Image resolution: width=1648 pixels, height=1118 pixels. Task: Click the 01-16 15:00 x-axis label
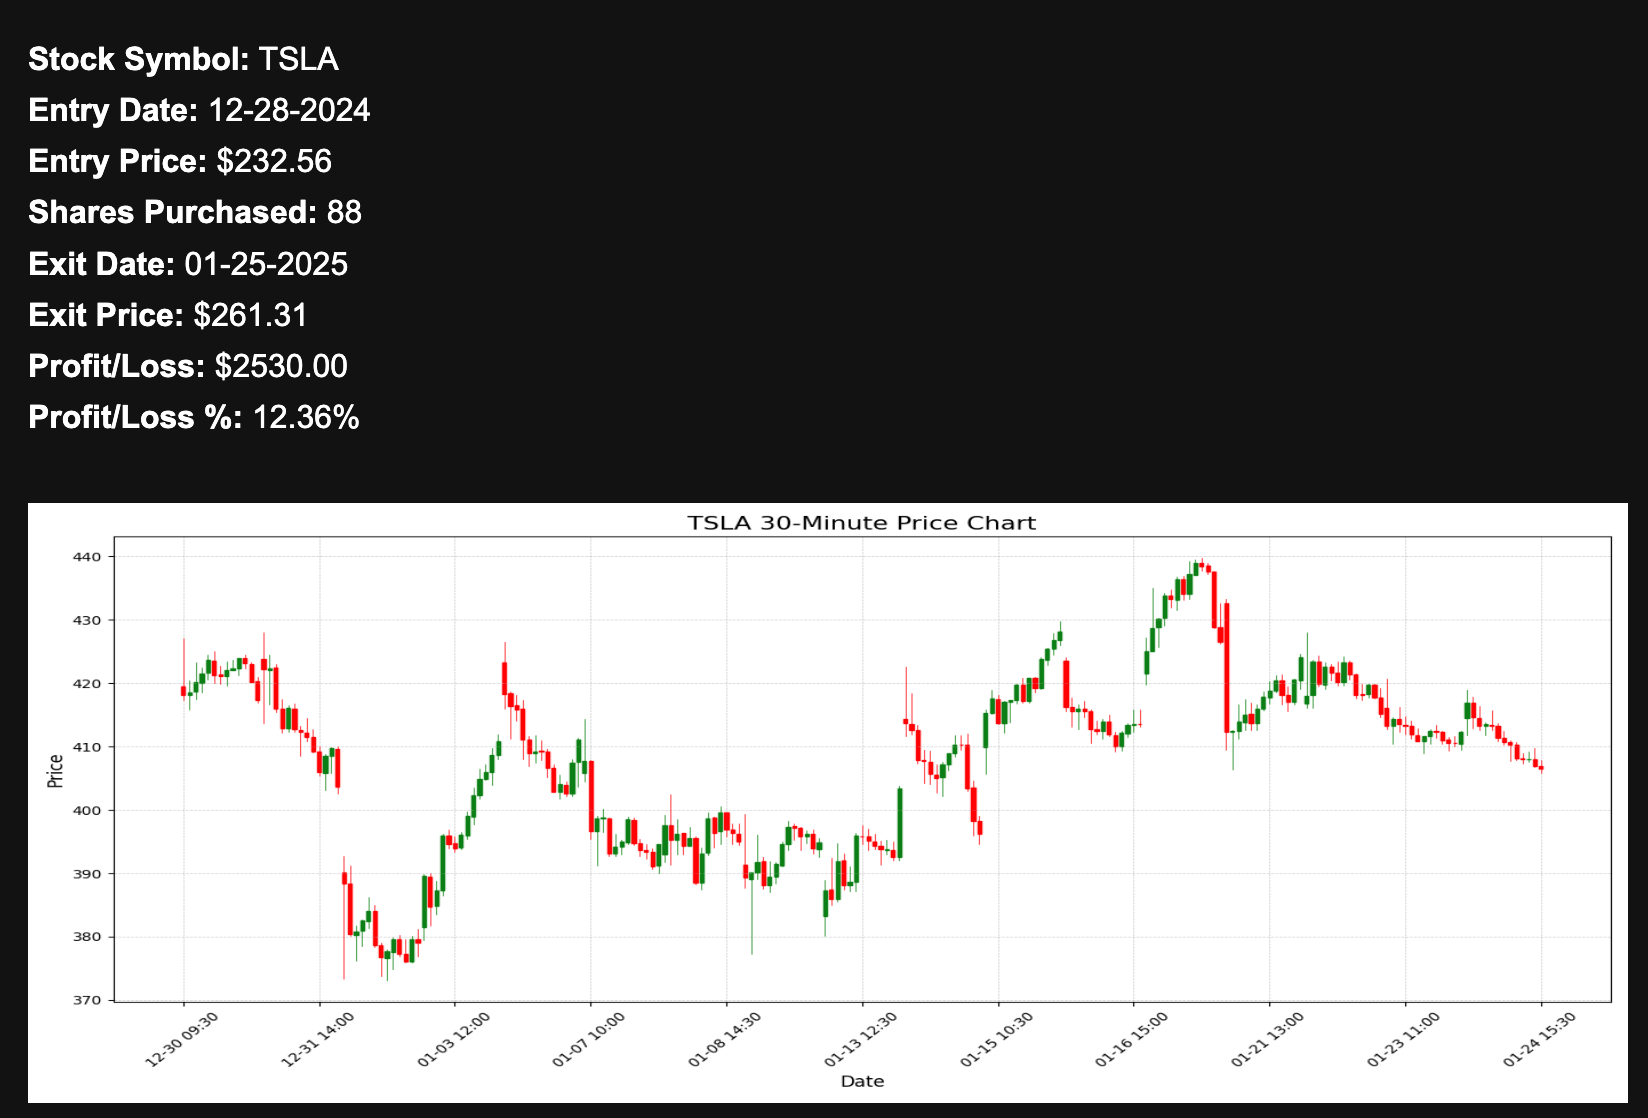click(x=1132, y=1039)
